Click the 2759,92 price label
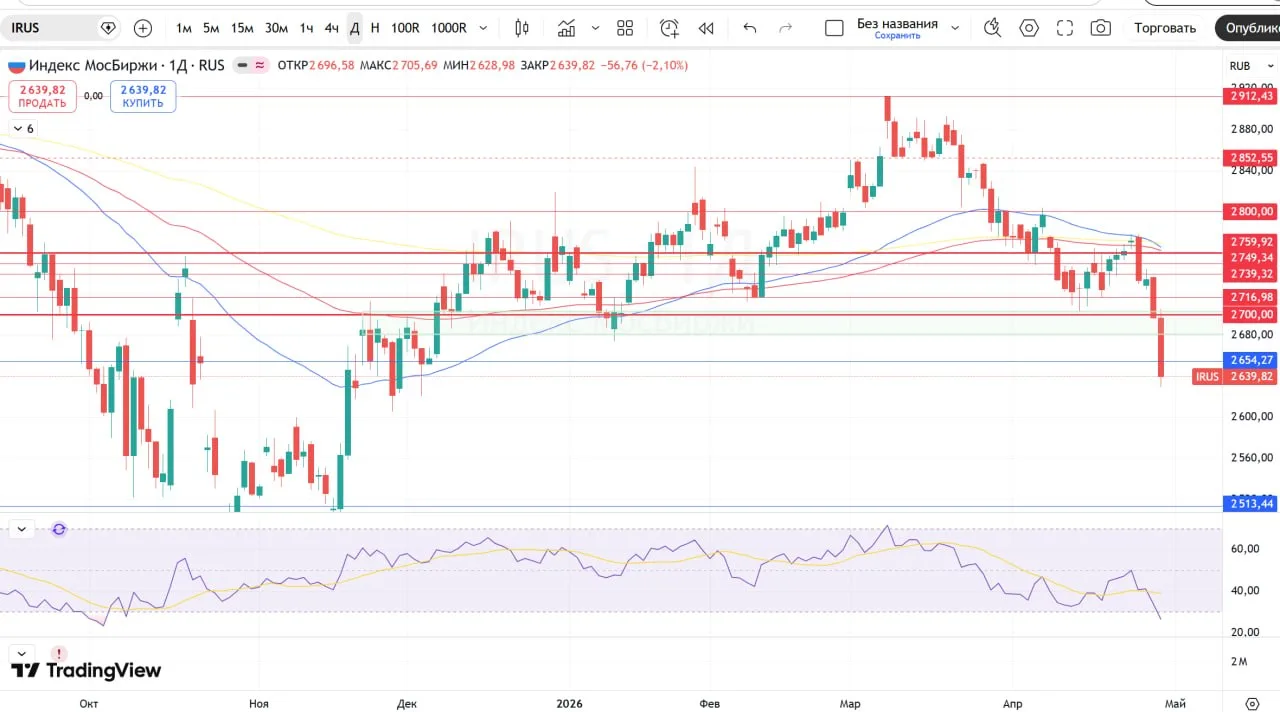Viewport: 1280px width, 712px height. tap(1250, 242)
